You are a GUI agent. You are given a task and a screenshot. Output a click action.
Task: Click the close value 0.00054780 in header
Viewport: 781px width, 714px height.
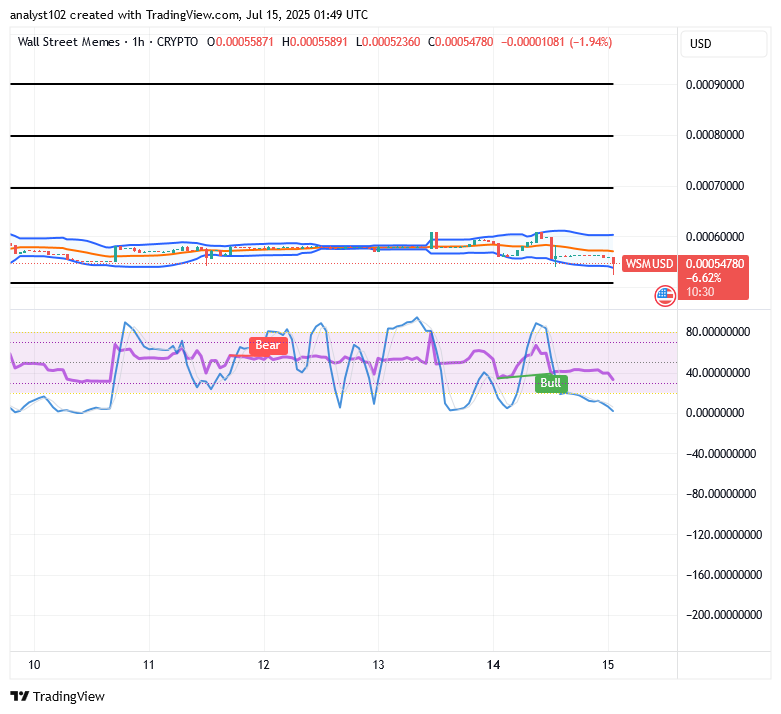coord(464,42)
